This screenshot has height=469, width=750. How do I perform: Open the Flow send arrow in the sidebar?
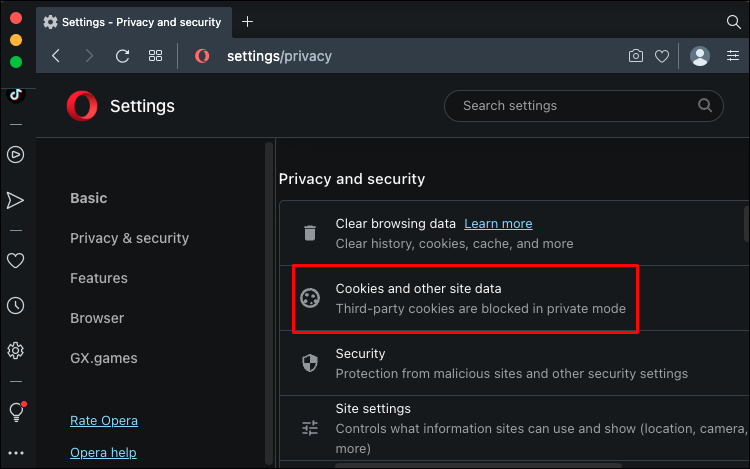[15, 200]
